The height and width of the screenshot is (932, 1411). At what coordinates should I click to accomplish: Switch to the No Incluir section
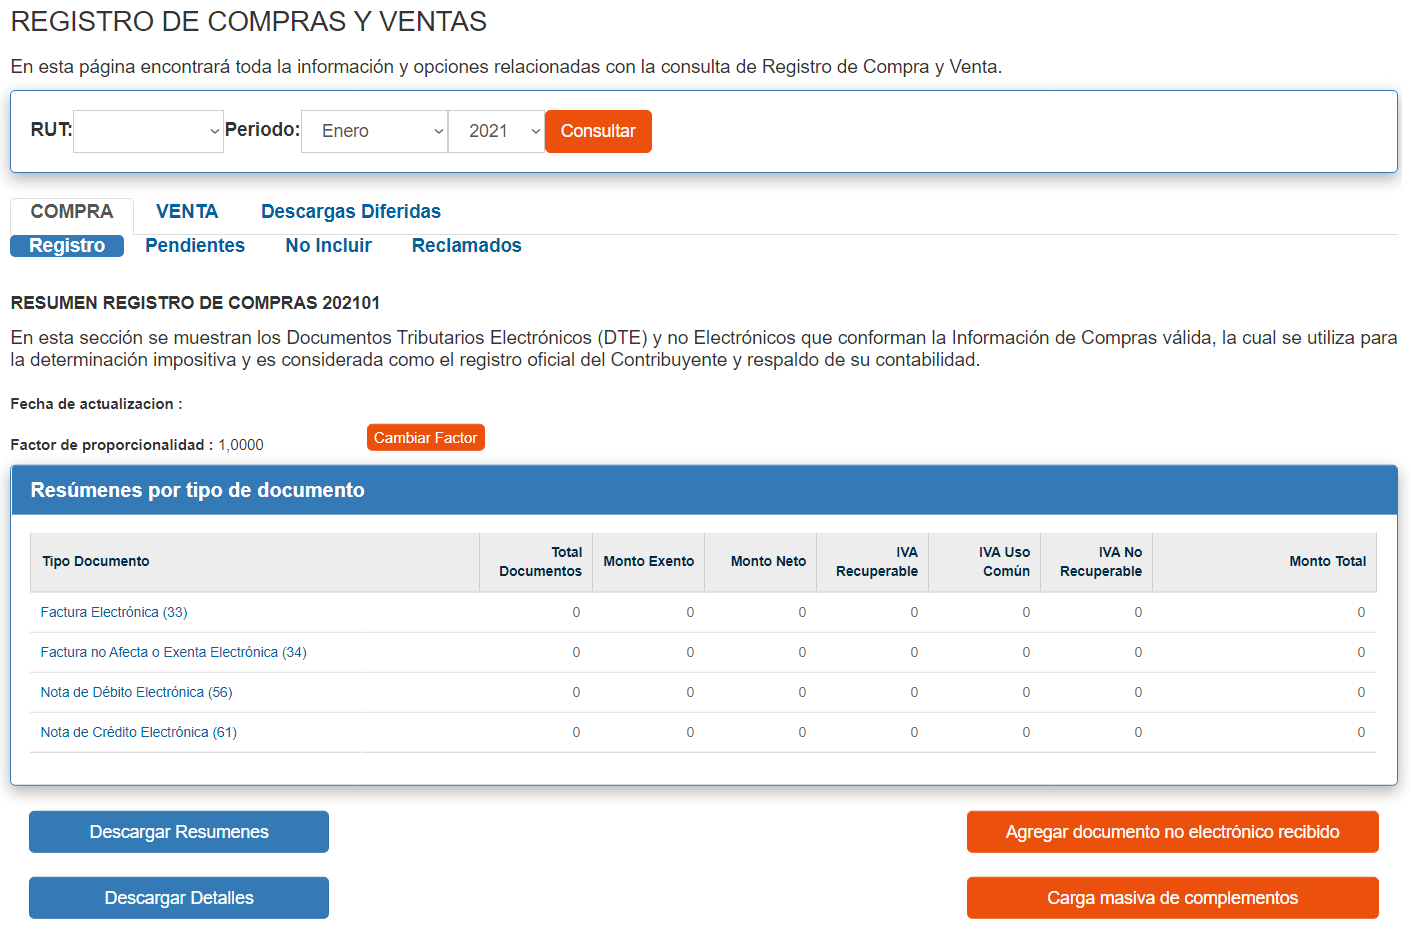pos(328,245)
